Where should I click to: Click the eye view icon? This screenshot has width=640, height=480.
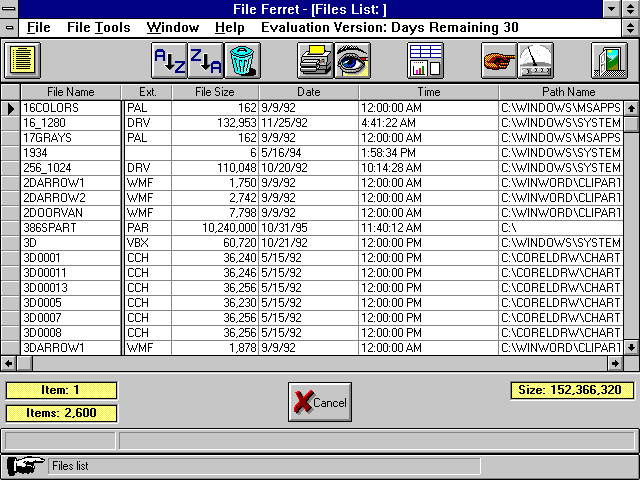[353, 61]
